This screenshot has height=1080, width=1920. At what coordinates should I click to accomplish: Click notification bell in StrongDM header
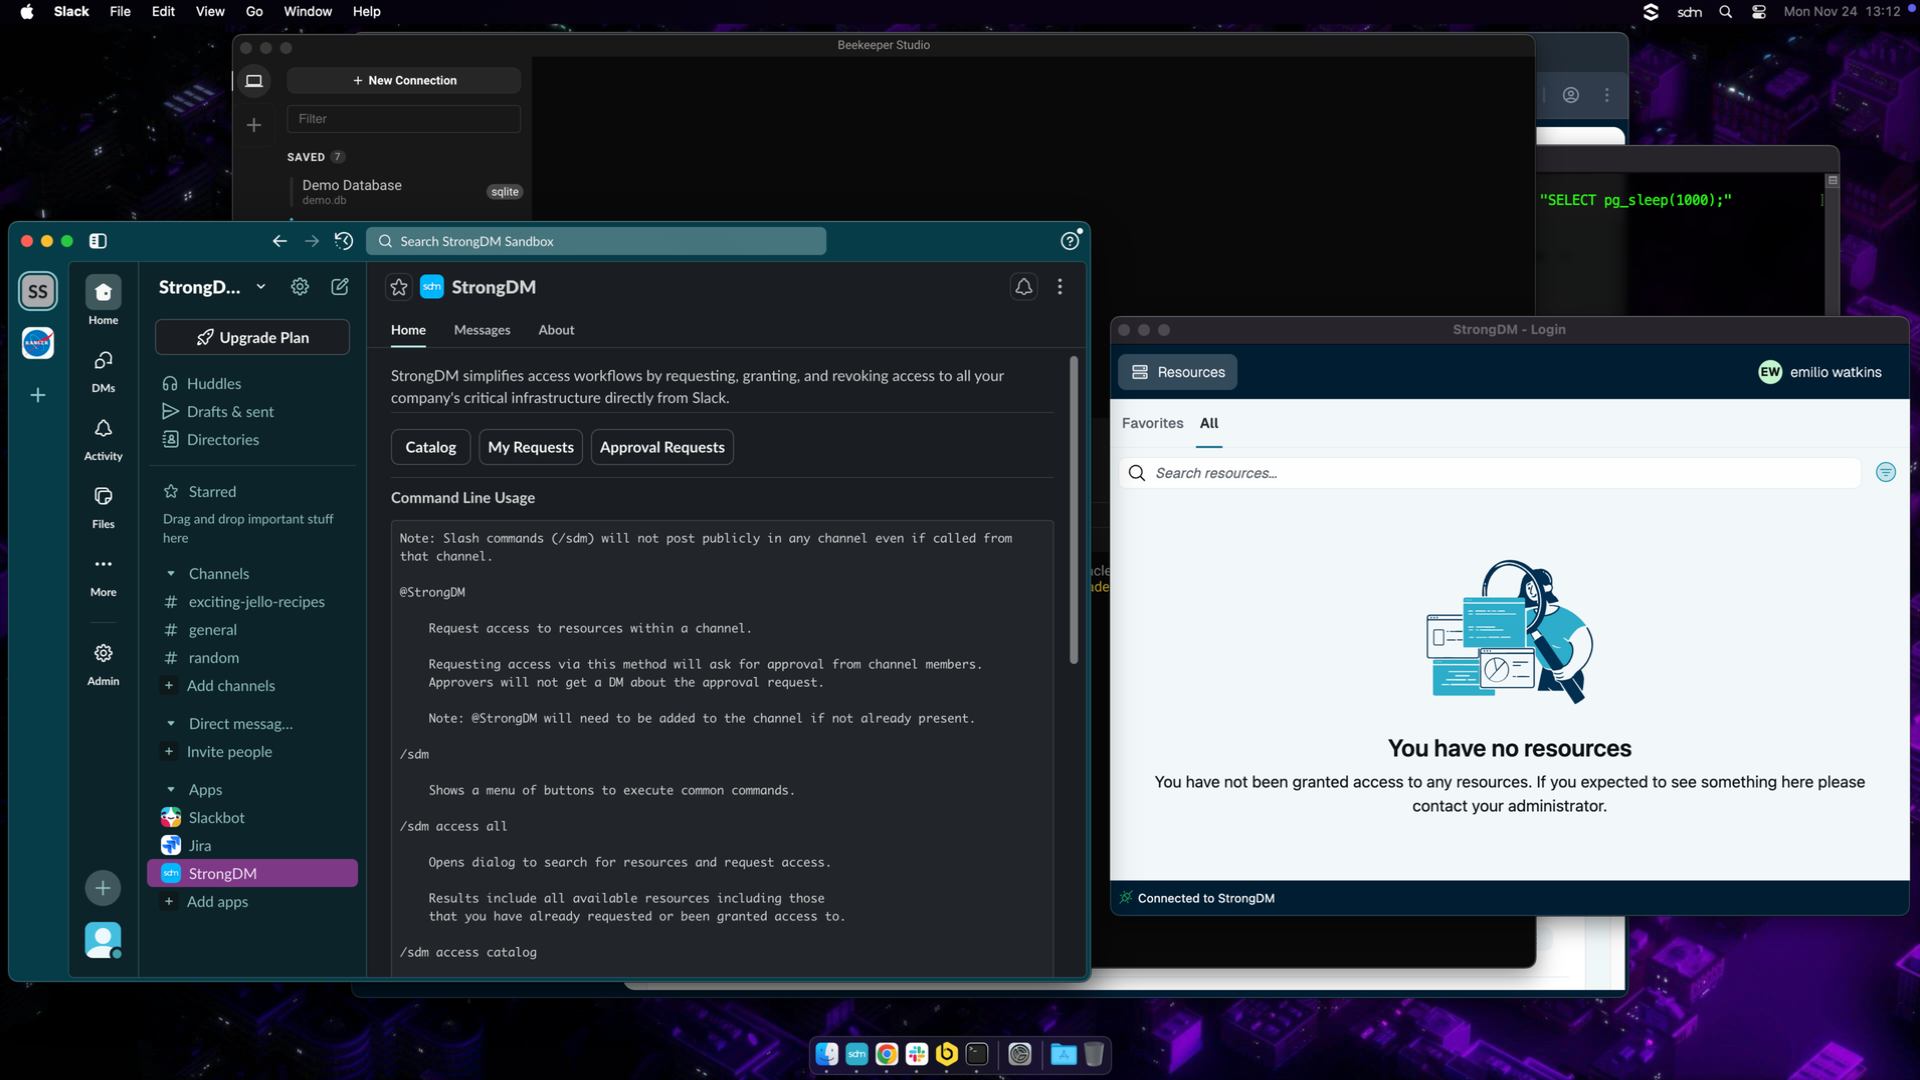click(x=1023, y=287)
